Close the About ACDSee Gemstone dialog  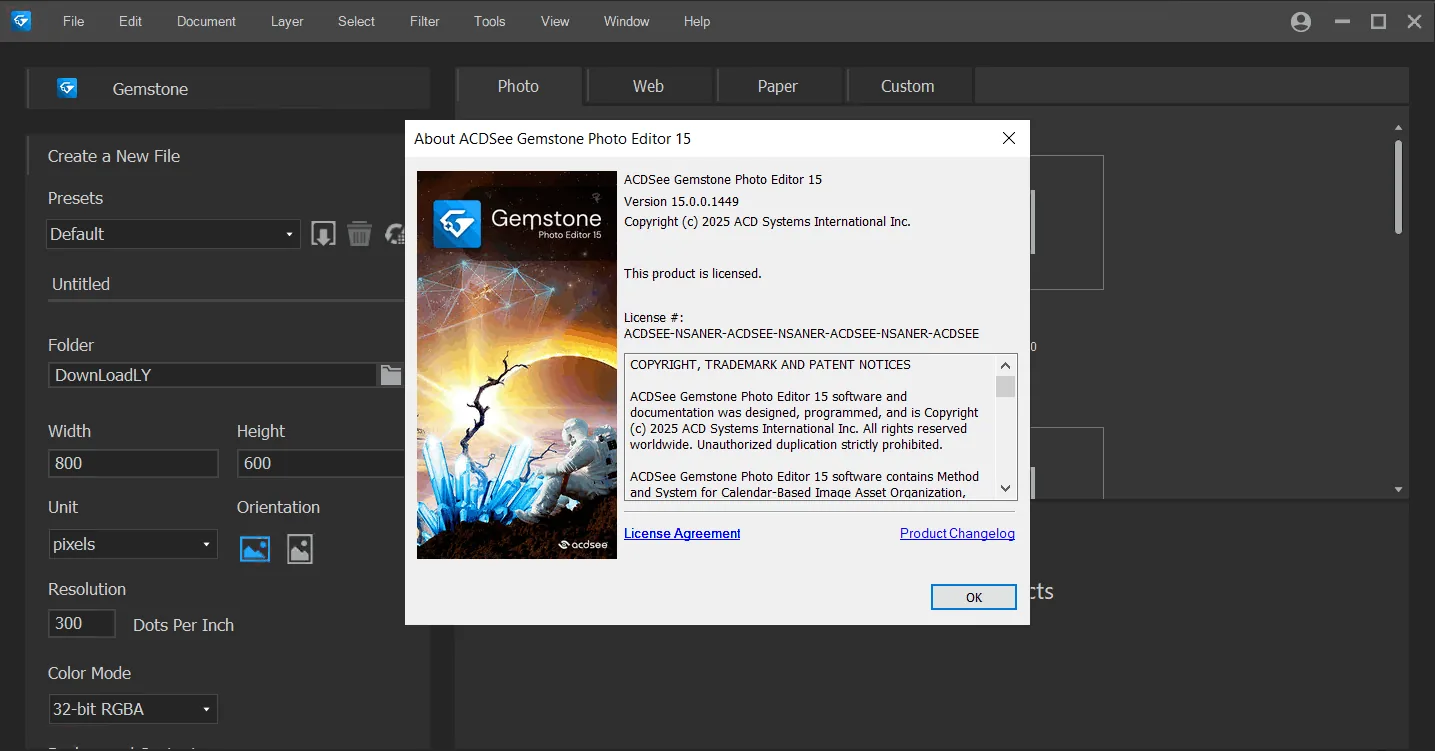[x=1009, y=138]
